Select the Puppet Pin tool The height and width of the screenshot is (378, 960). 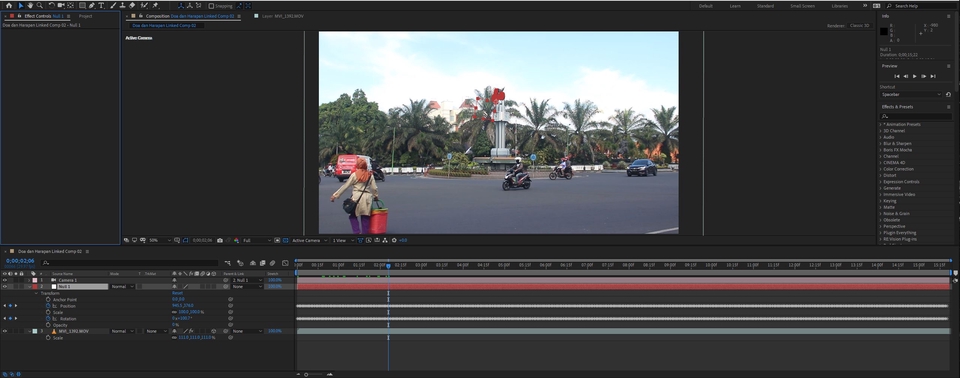pos(156,6)
